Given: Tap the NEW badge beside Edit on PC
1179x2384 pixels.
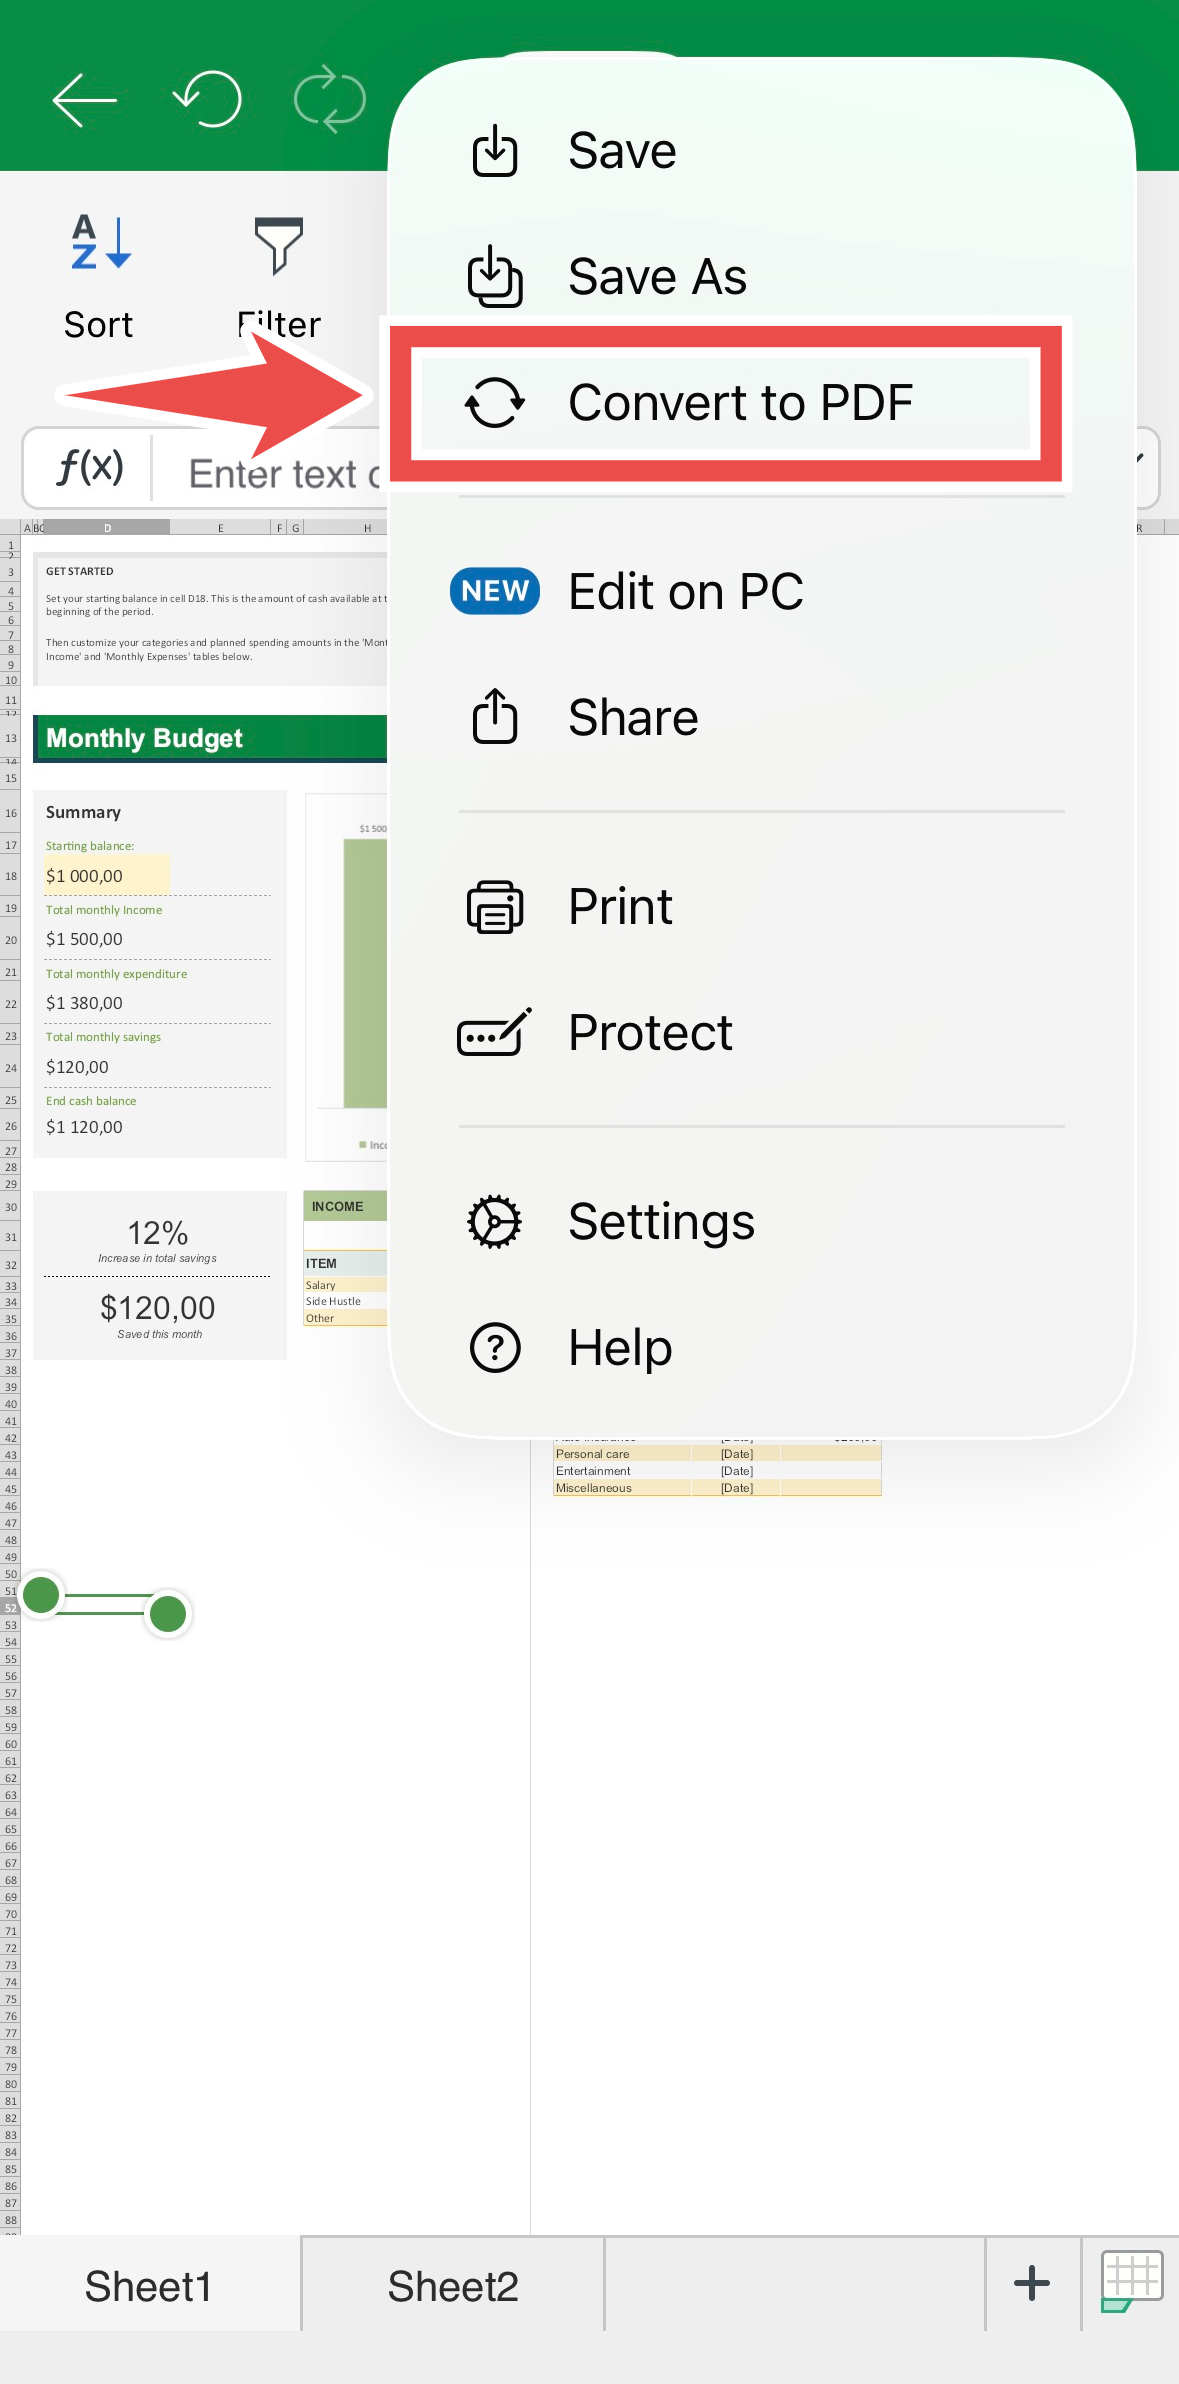Looking at the screenshot, I should 495,591.
